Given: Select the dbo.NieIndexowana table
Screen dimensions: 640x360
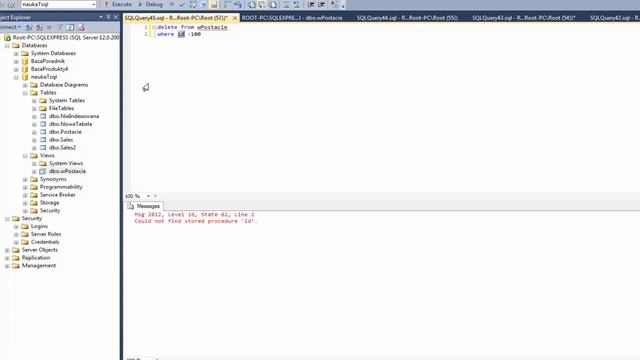Looking at the screenshot, I should 74,116.
